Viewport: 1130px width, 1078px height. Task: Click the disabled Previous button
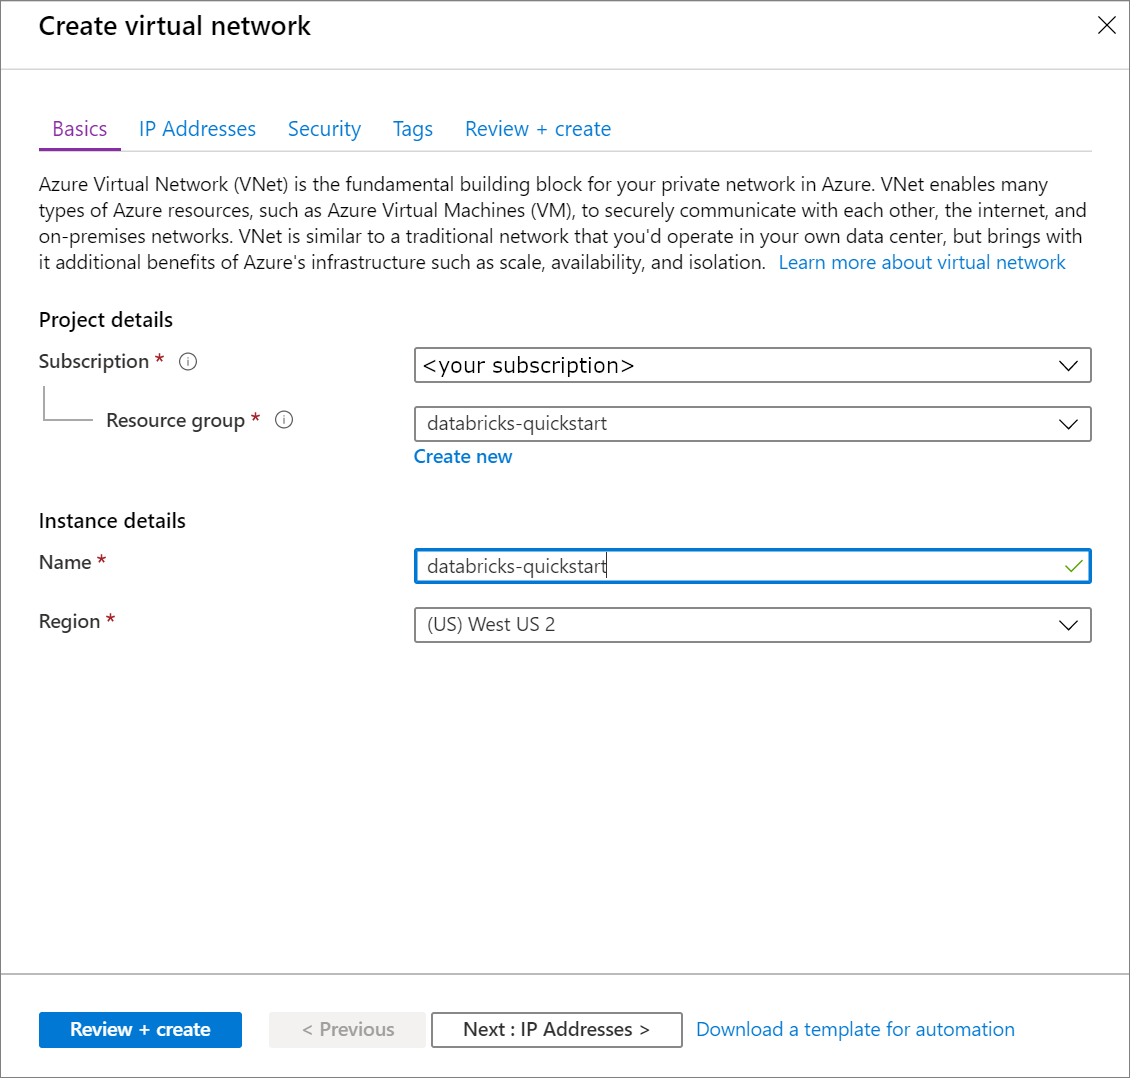click(x=347, y=1030)
